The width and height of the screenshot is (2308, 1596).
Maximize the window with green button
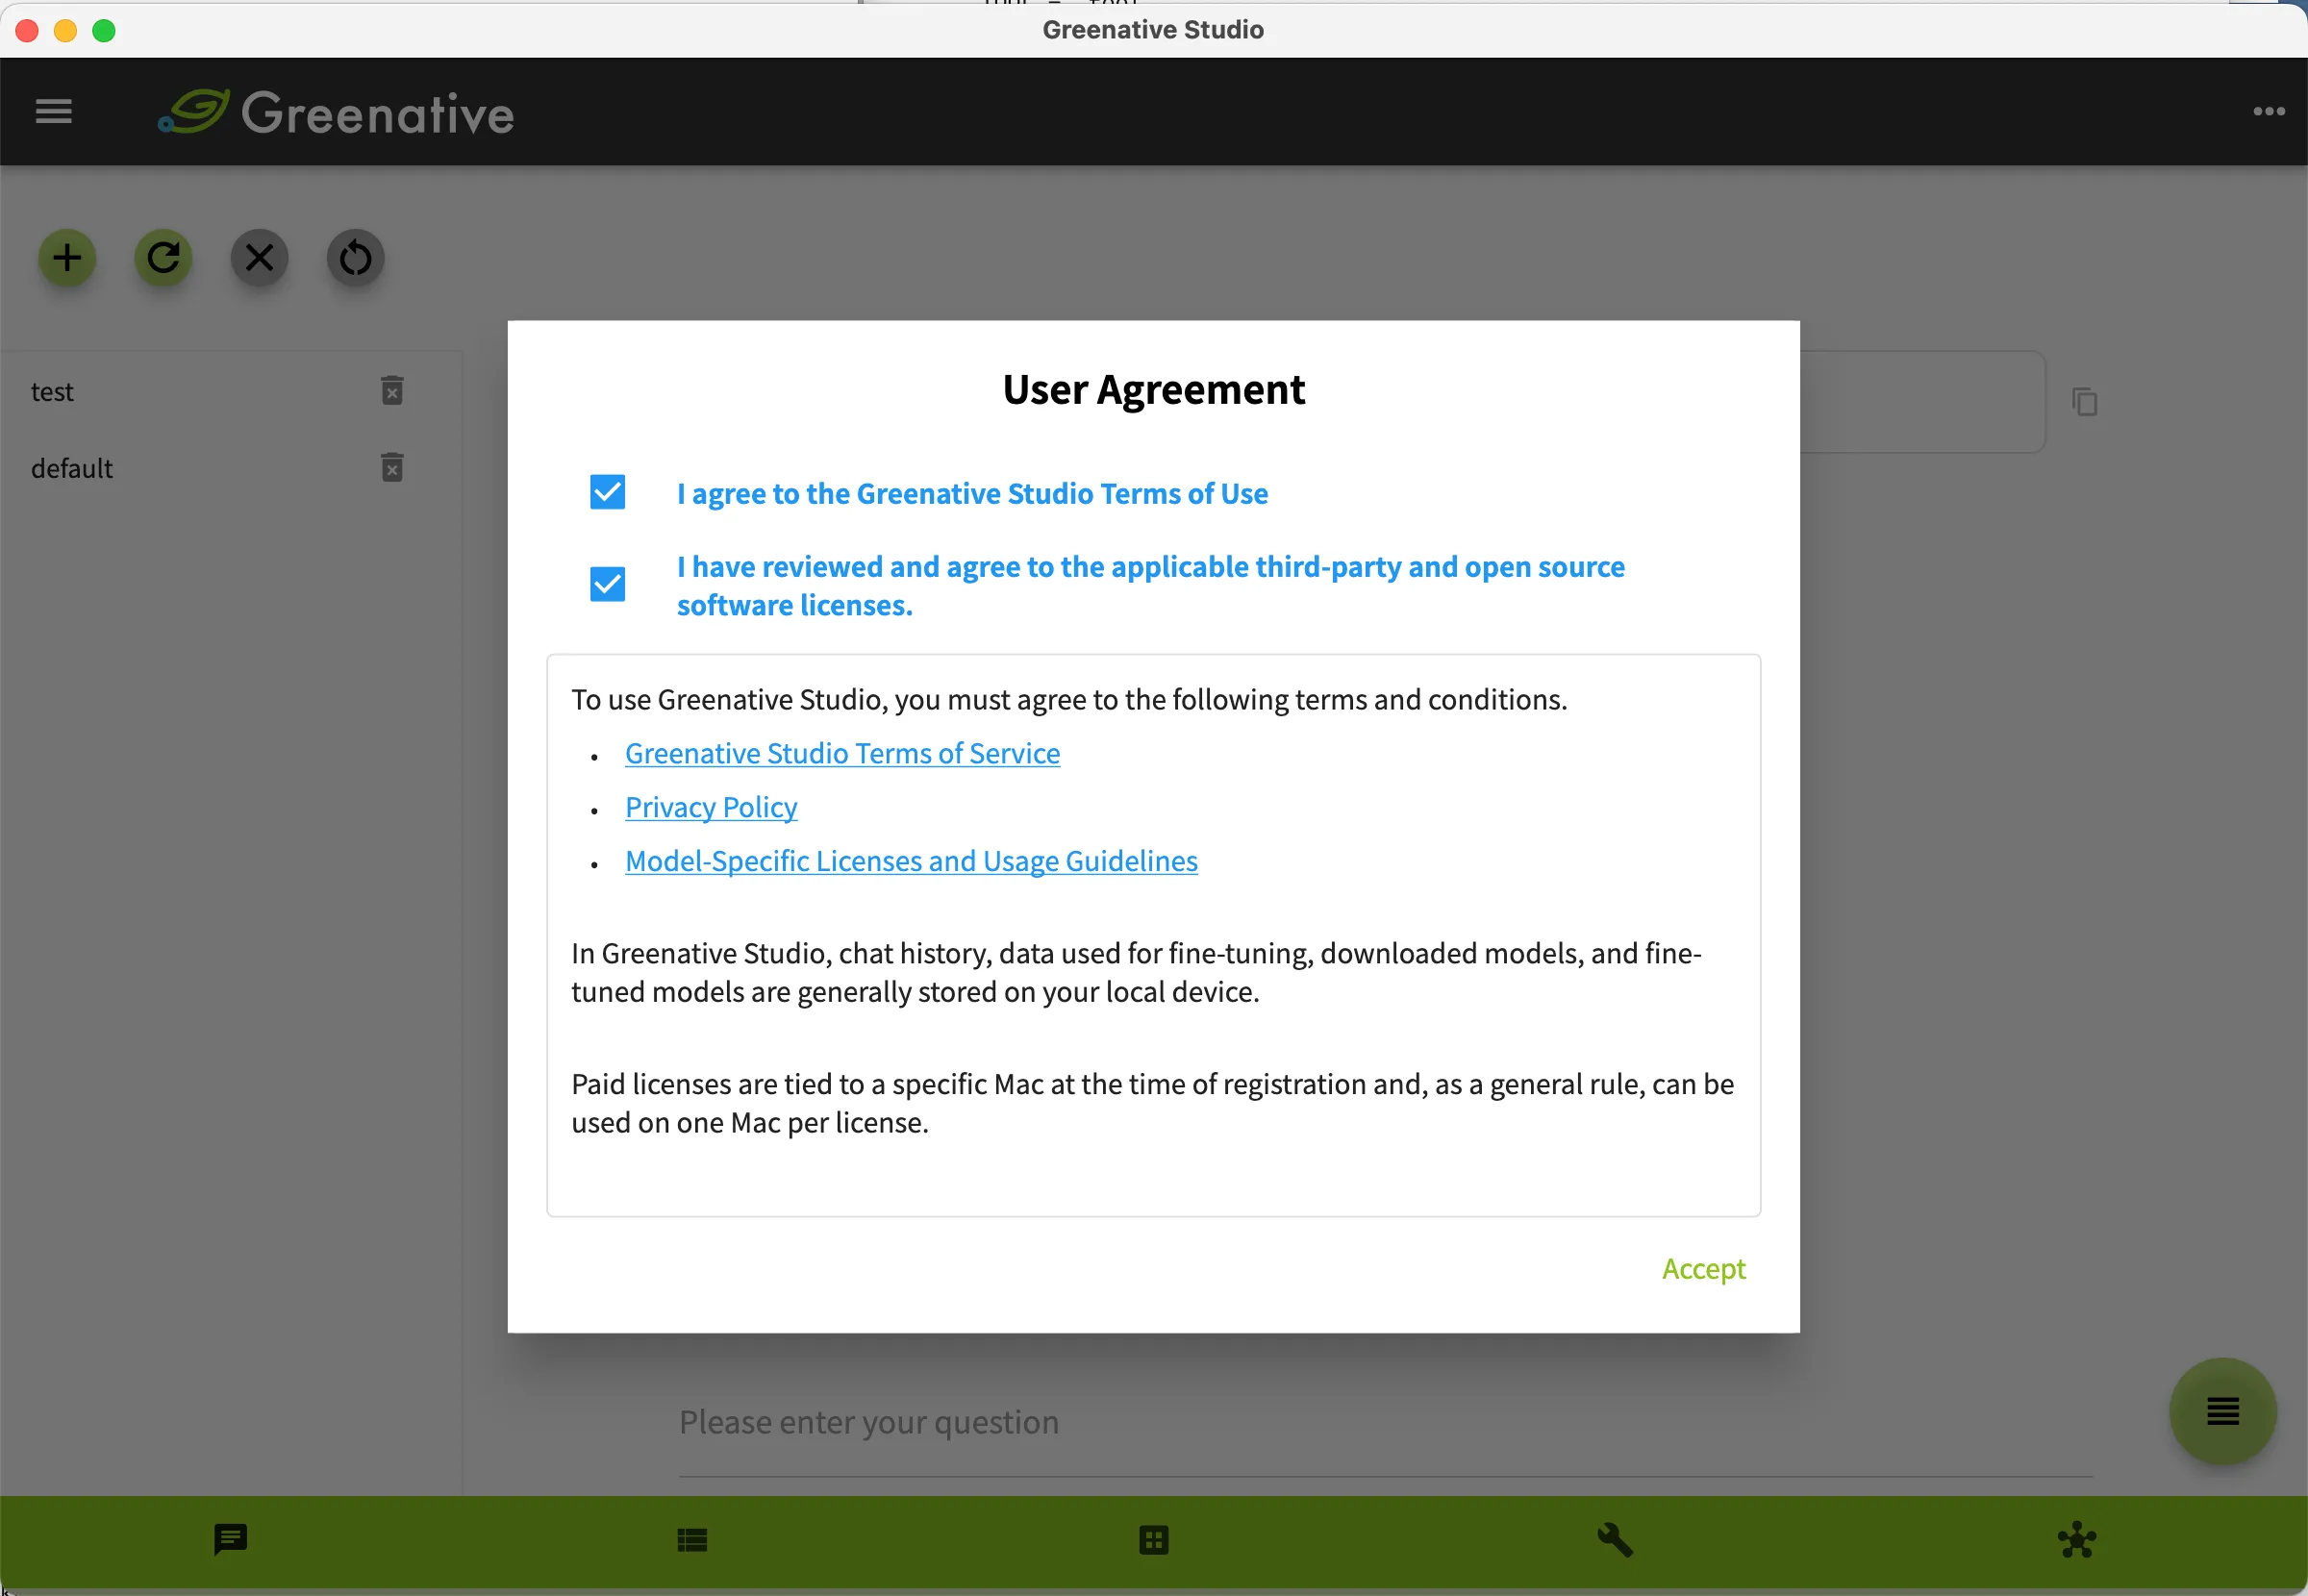tap(103, 31)
